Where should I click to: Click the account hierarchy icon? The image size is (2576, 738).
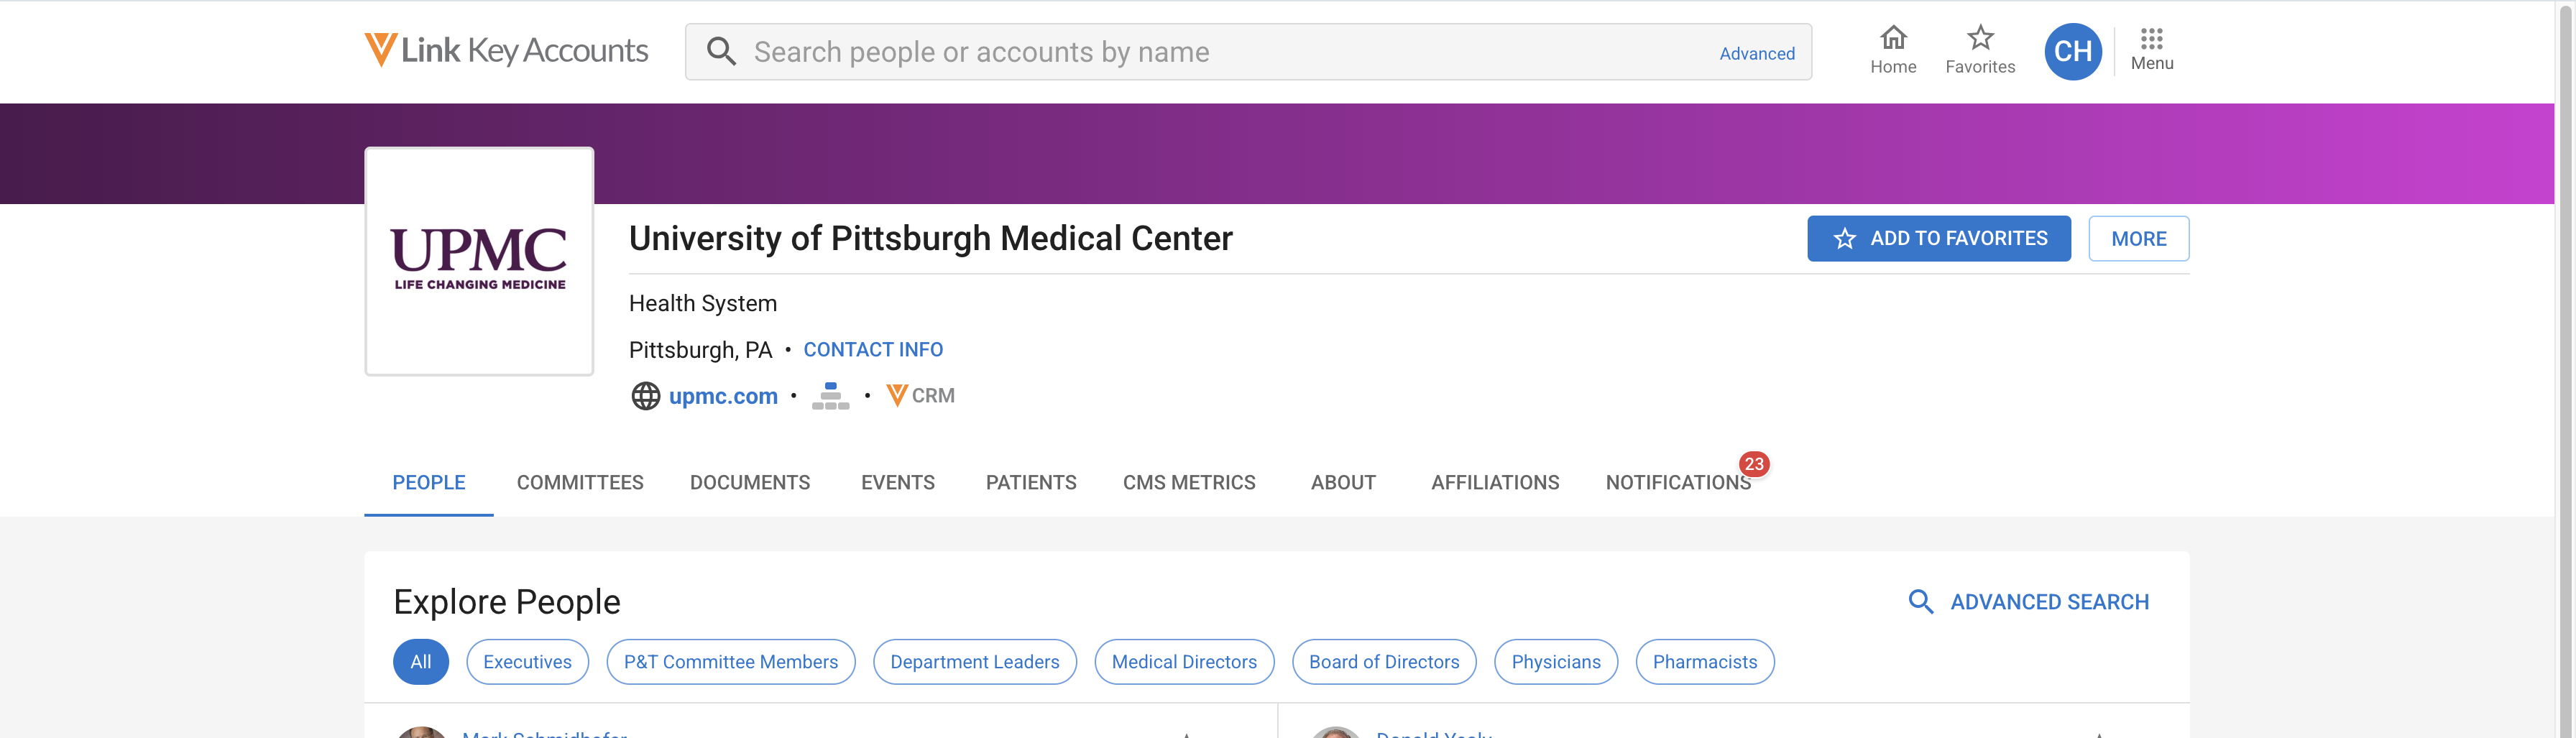point(830,396)
